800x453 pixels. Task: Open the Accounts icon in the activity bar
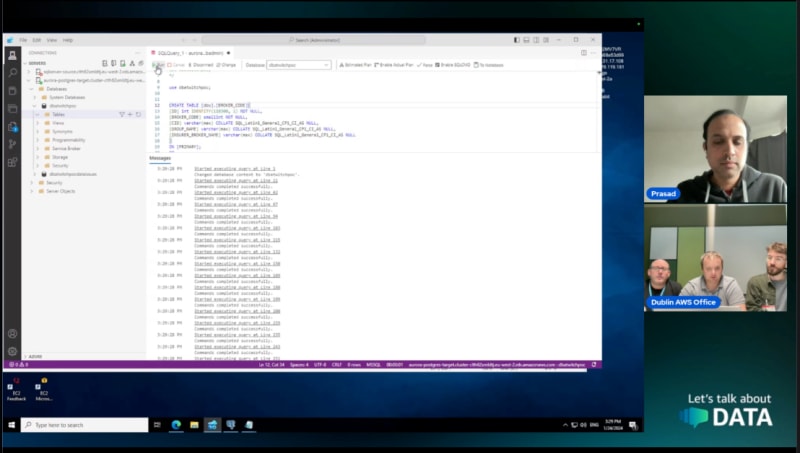tap(12, 333)
